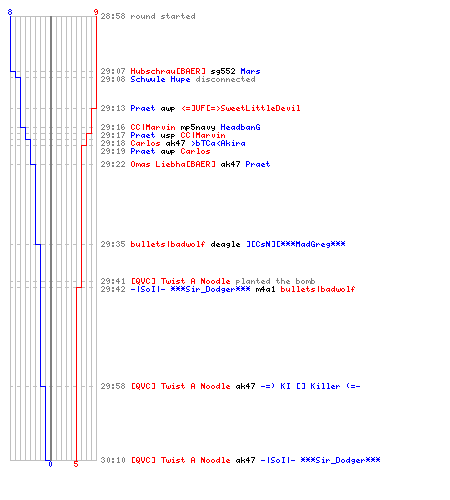Click the 'round started' event text
The width and height of the screenshot is (450, 500).
coord(163,16)
